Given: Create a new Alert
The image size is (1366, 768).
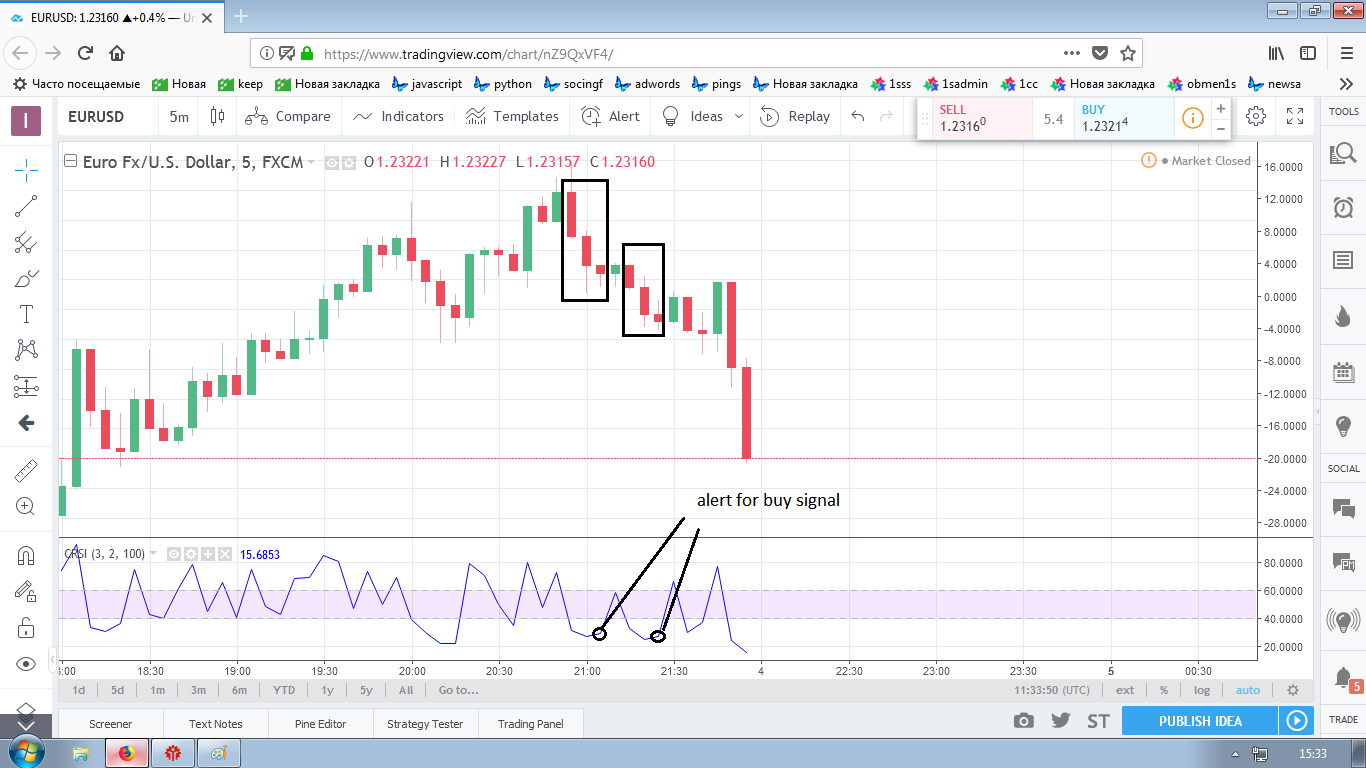Looking at the screenshot, I should (x=610, y=116).
